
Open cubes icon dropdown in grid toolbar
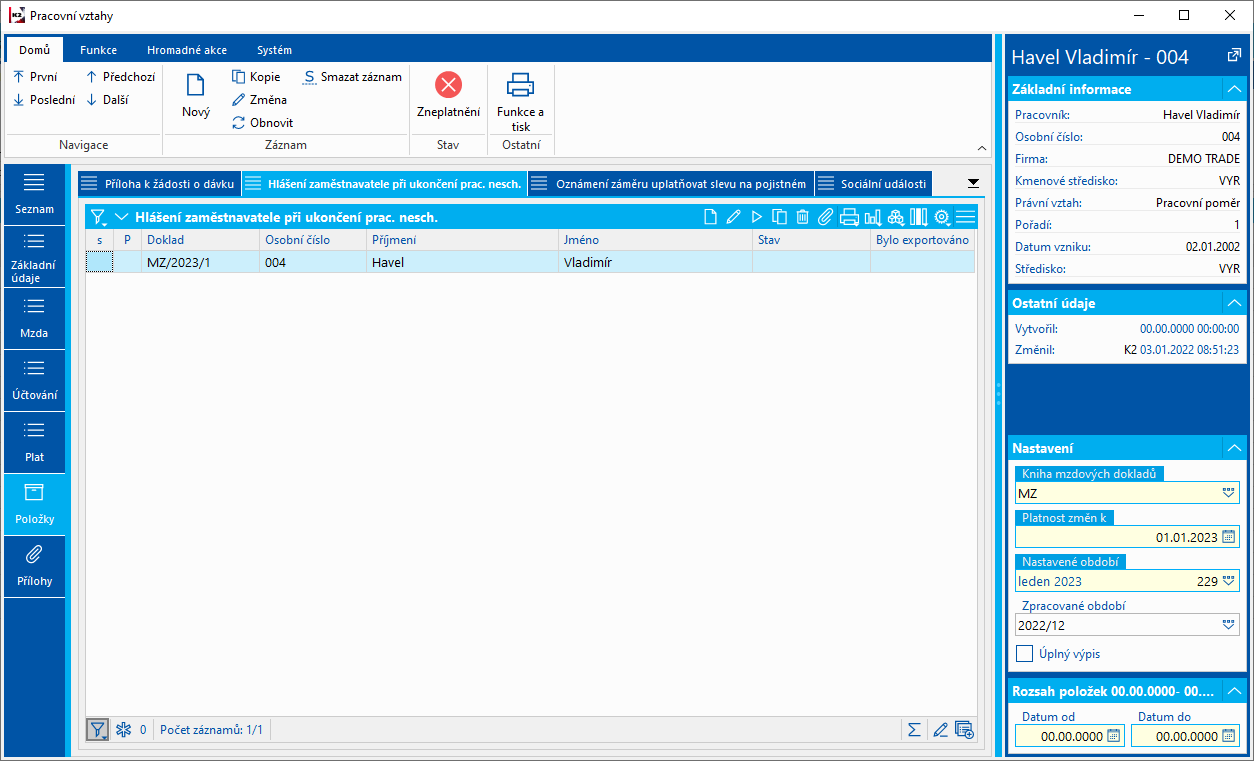895,217
